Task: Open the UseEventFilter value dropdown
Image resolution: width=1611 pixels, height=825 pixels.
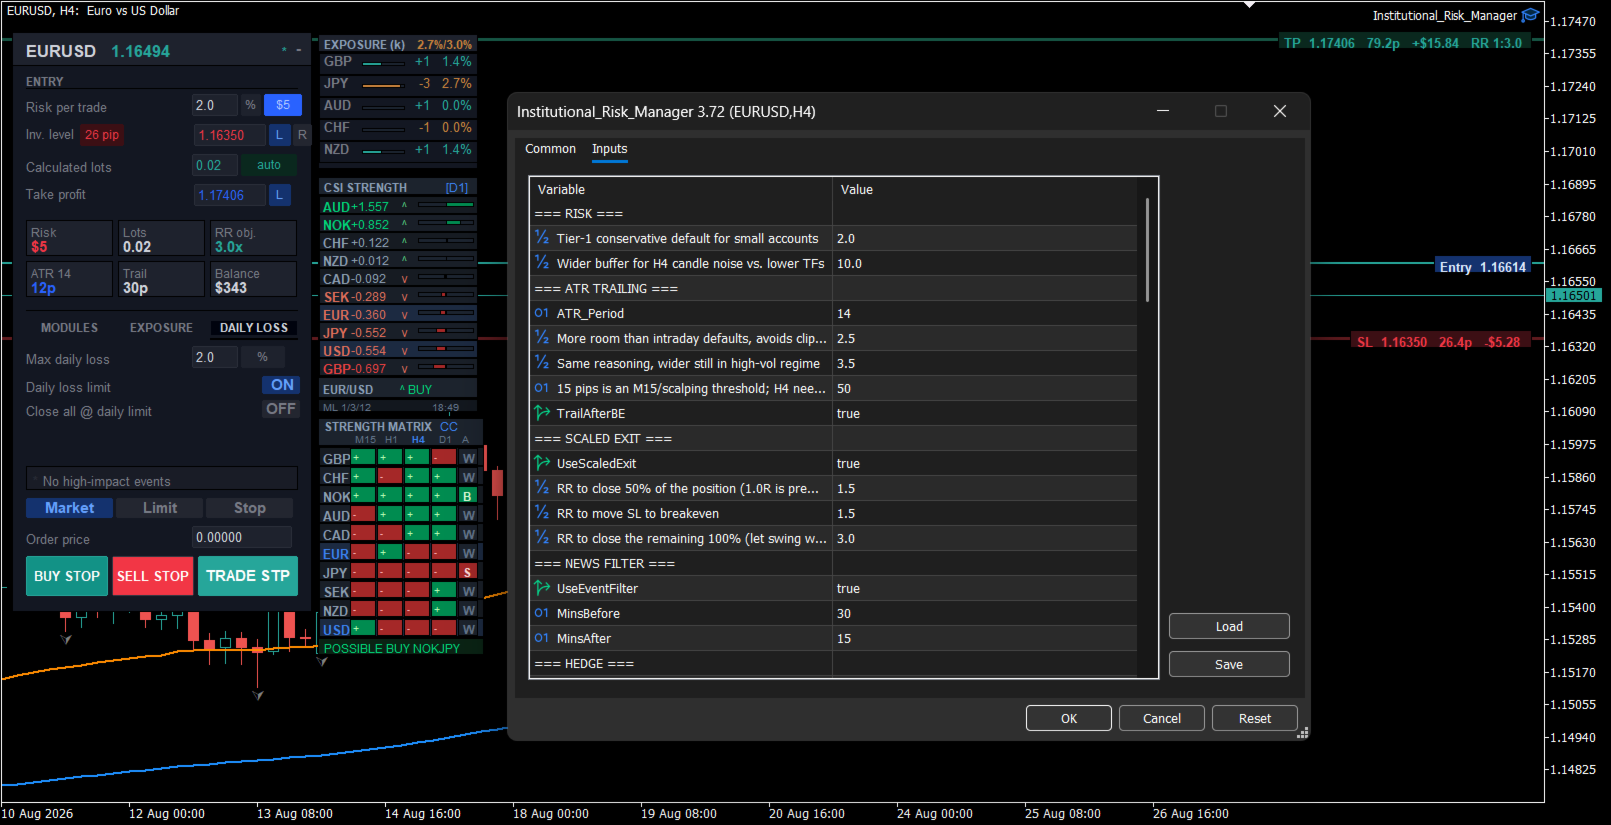Action: [984, 588]
